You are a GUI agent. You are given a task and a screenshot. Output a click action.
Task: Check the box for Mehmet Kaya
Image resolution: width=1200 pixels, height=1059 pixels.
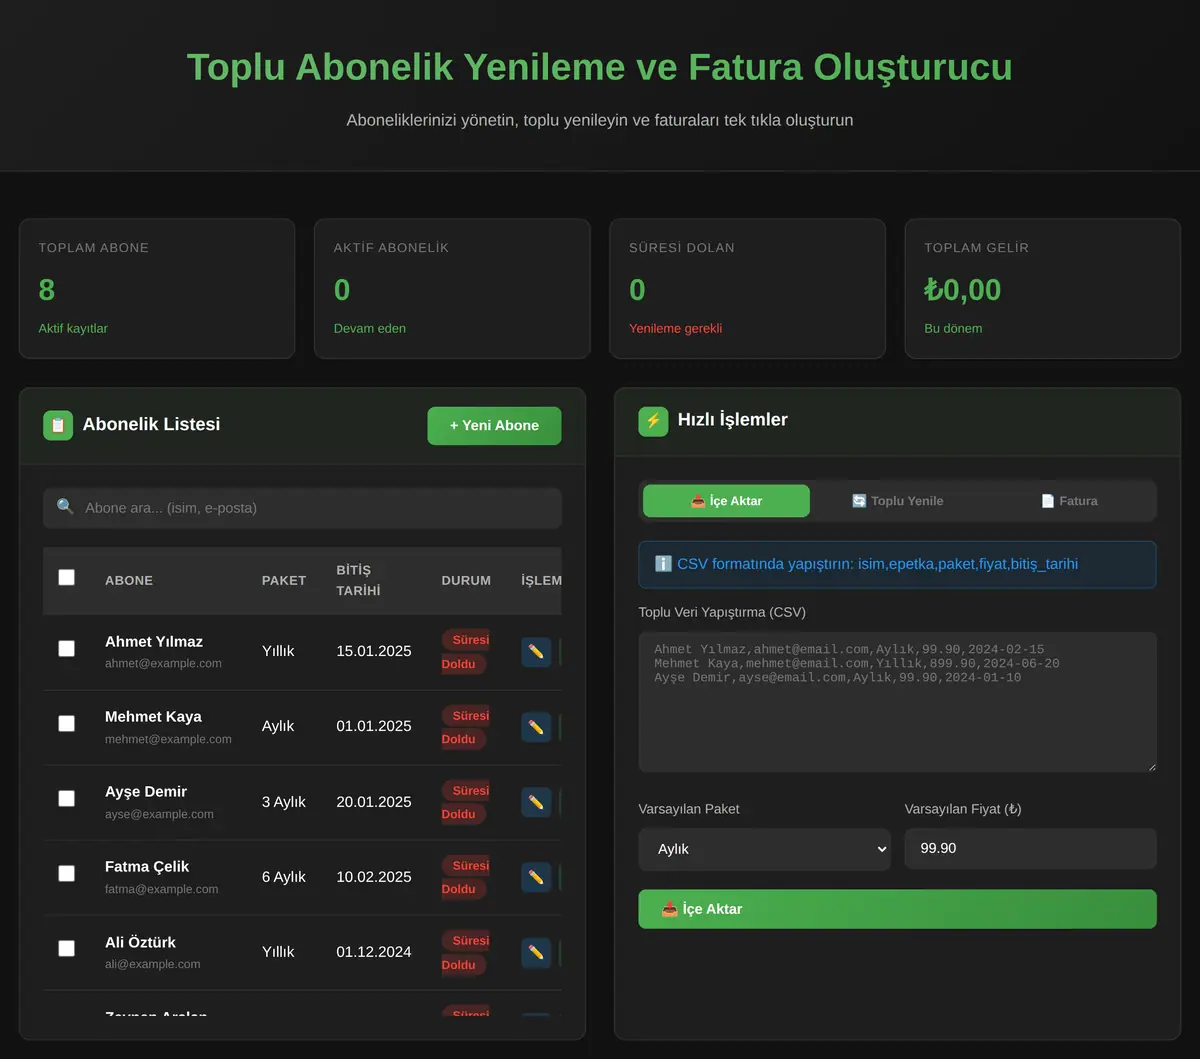[x=66, y=723]
